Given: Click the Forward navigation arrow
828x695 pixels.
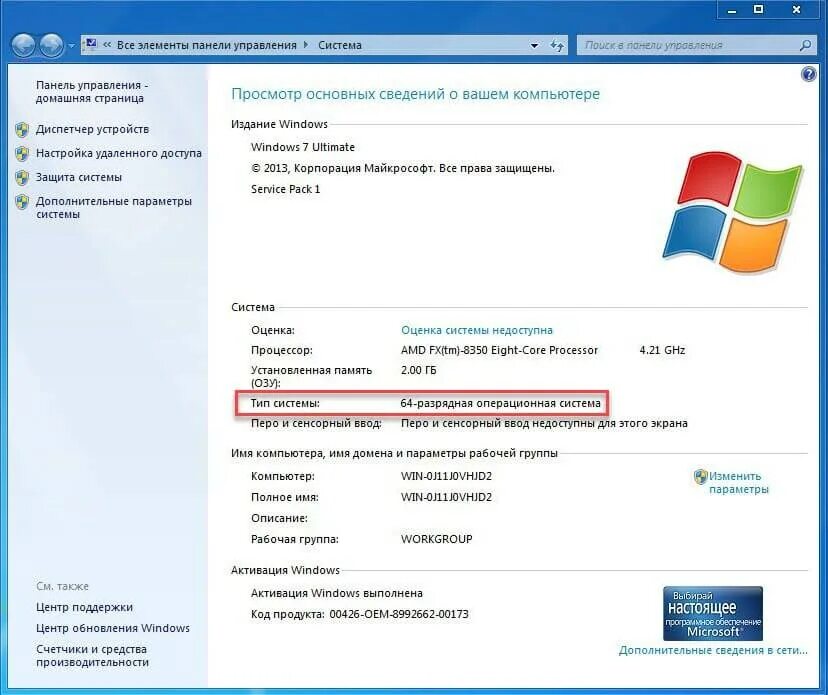Looking at the screenshot, I should [x=51, y=45].
